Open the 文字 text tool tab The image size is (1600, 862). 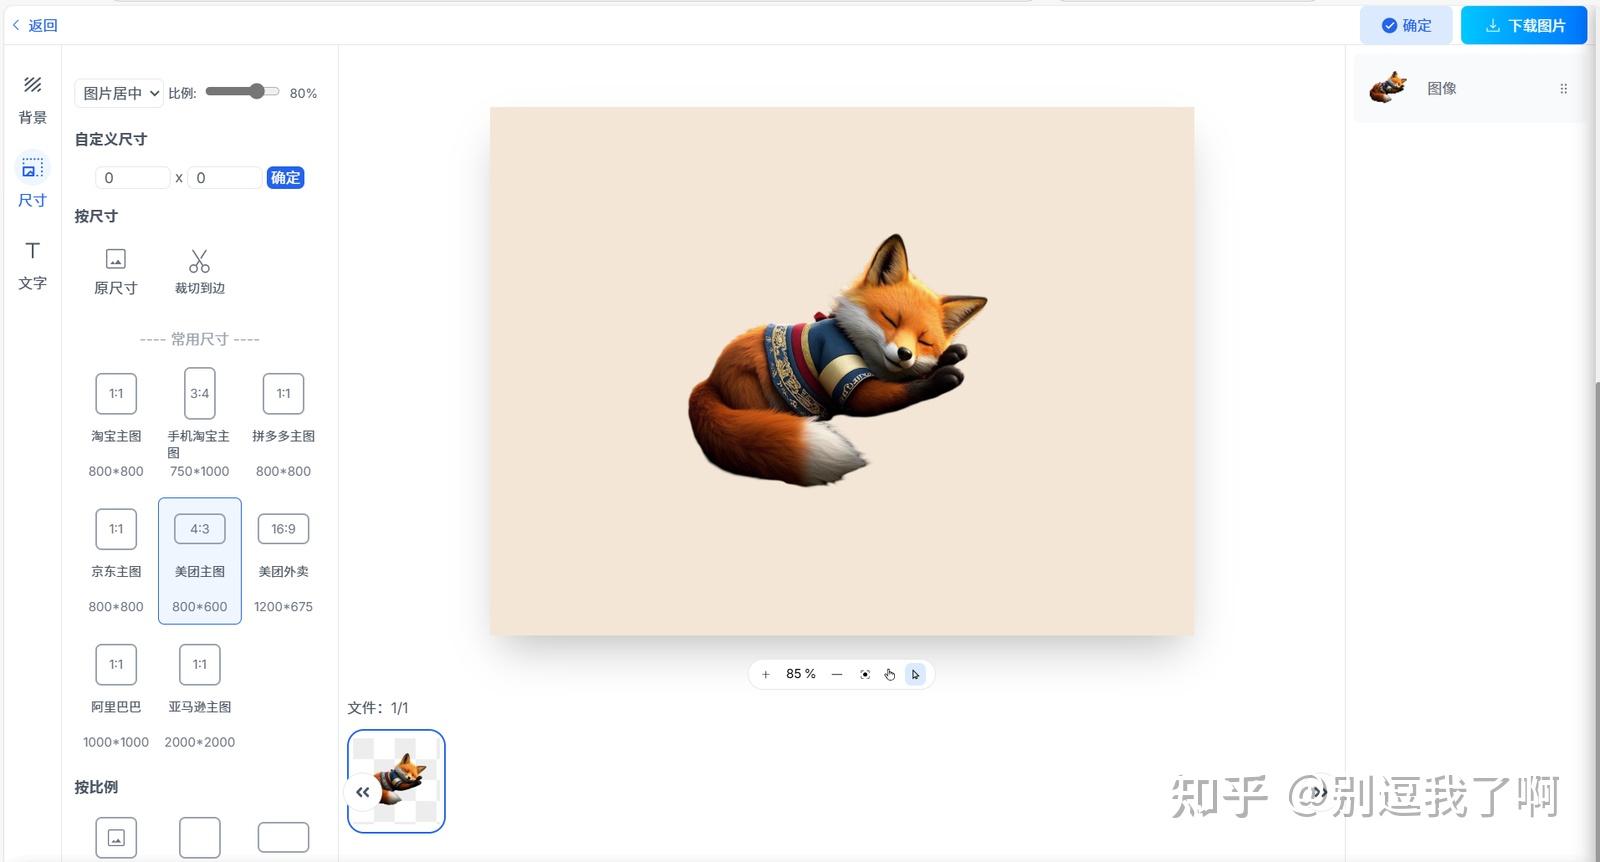click(x=33, y=265)
